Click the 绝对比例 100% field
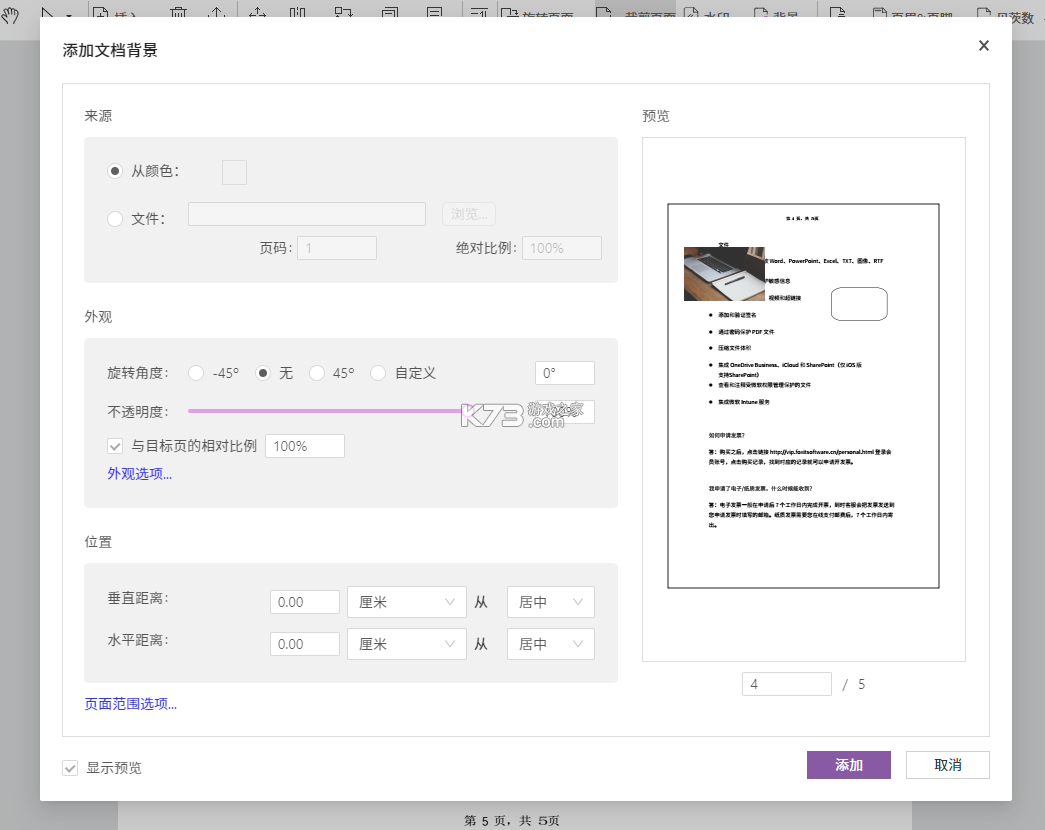The image size is (1045, 830). [562, 248]
